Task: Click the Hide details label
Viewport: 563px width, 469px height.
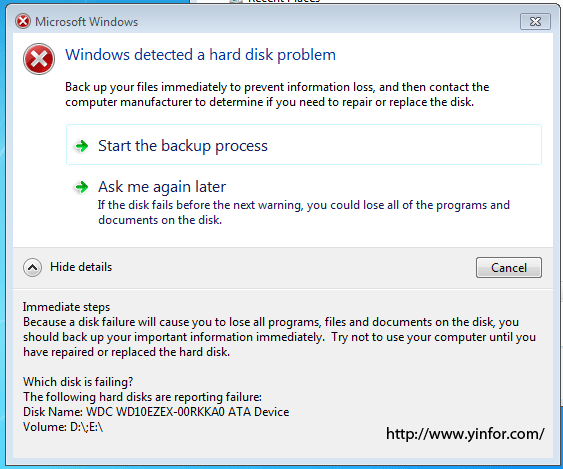Action: [81, 267]
